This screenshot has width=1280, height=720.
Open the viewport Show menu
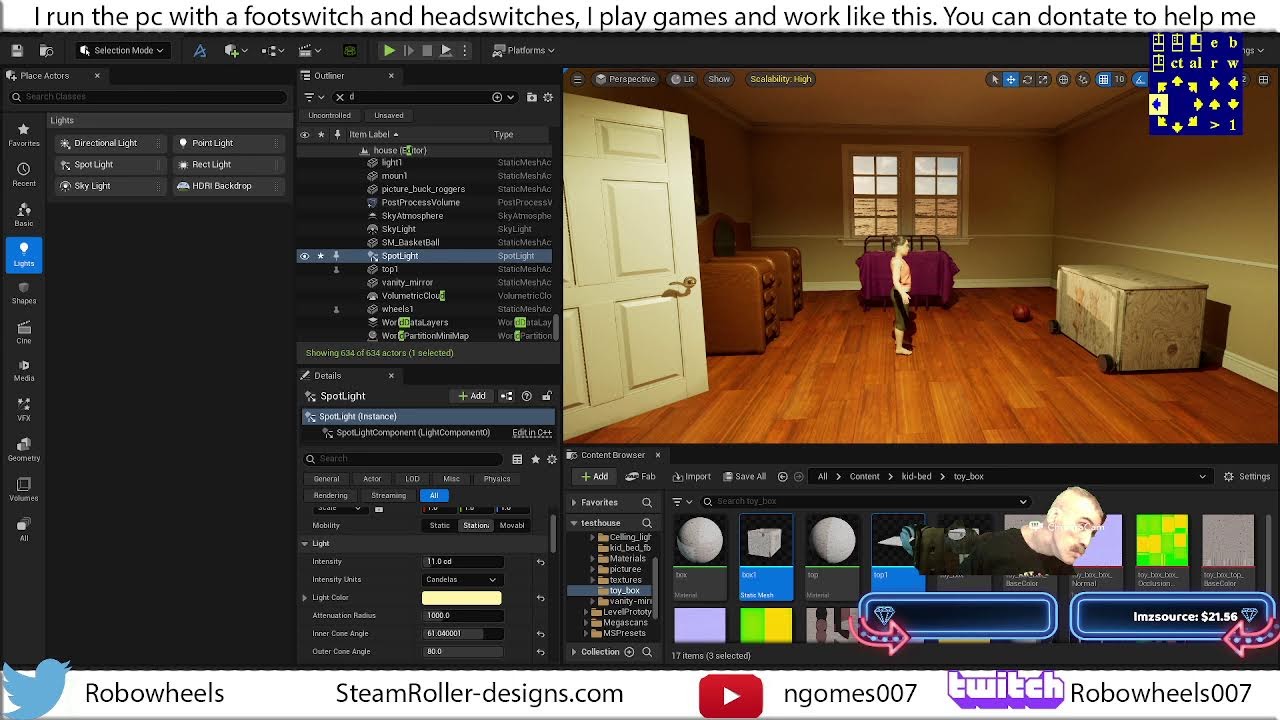click(719, 79)
